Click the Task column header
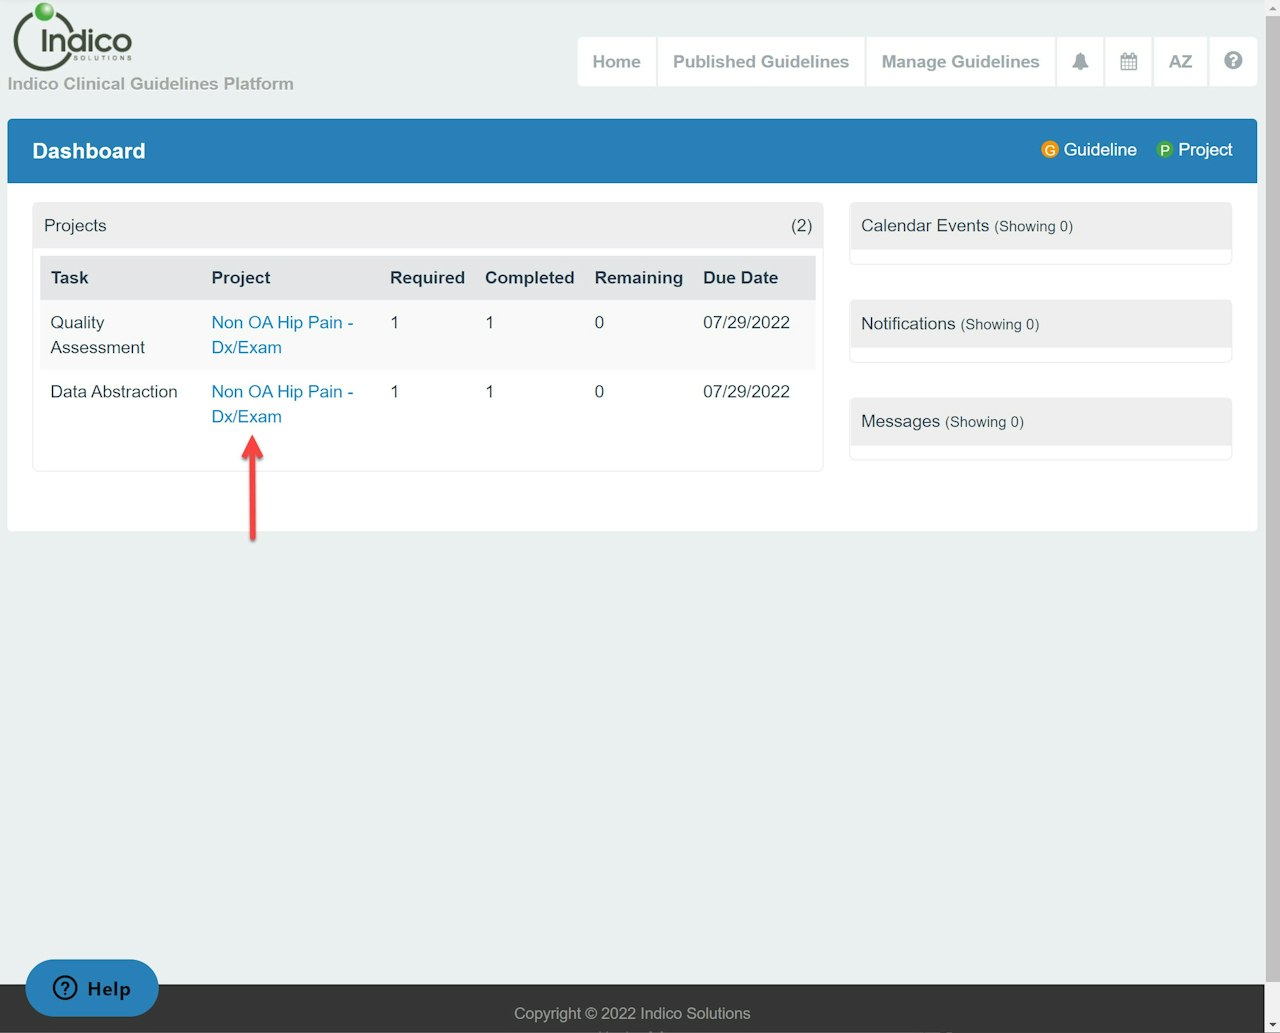 pos(70,278)
